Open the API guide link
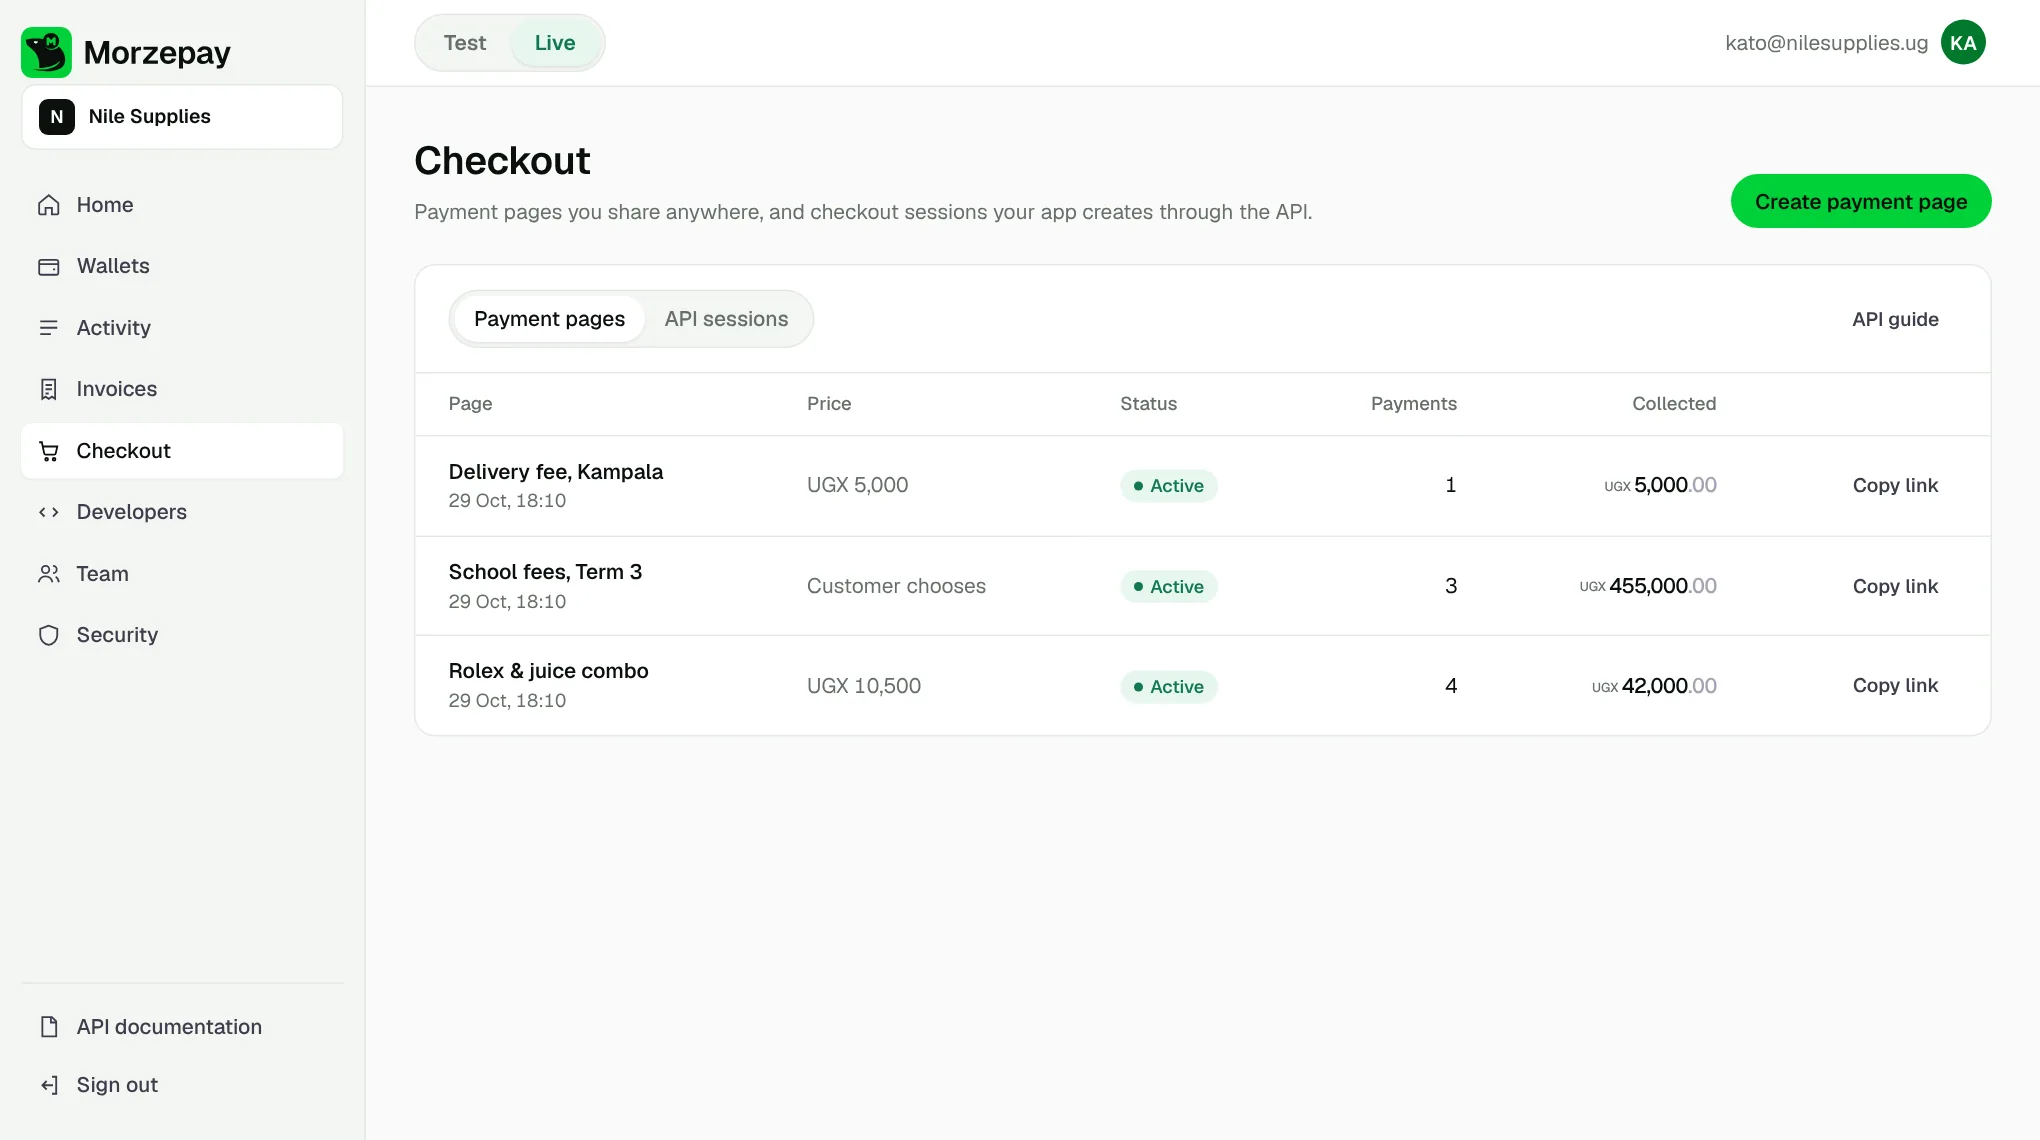2040x1140 pixels. pyautogui.click(x=1895, y=319)
